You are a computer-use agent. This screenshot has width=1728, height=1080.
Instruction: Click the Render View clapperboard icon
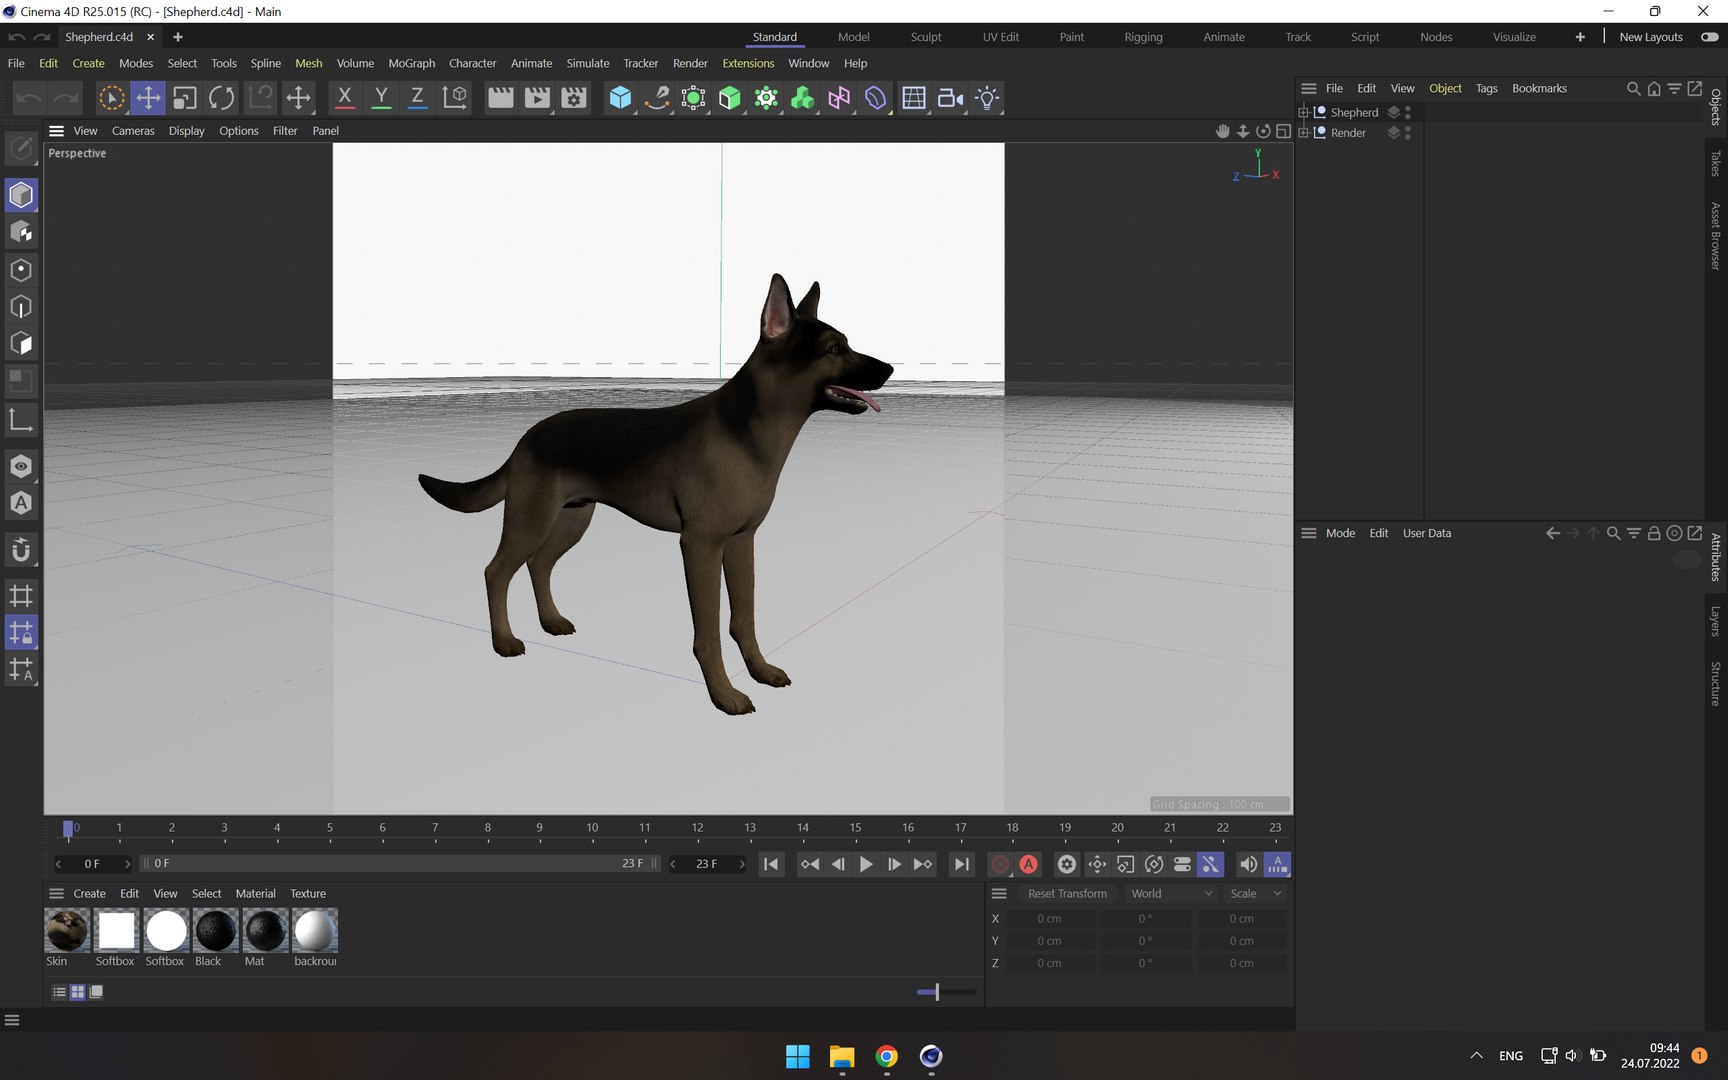tap(500, 98)
